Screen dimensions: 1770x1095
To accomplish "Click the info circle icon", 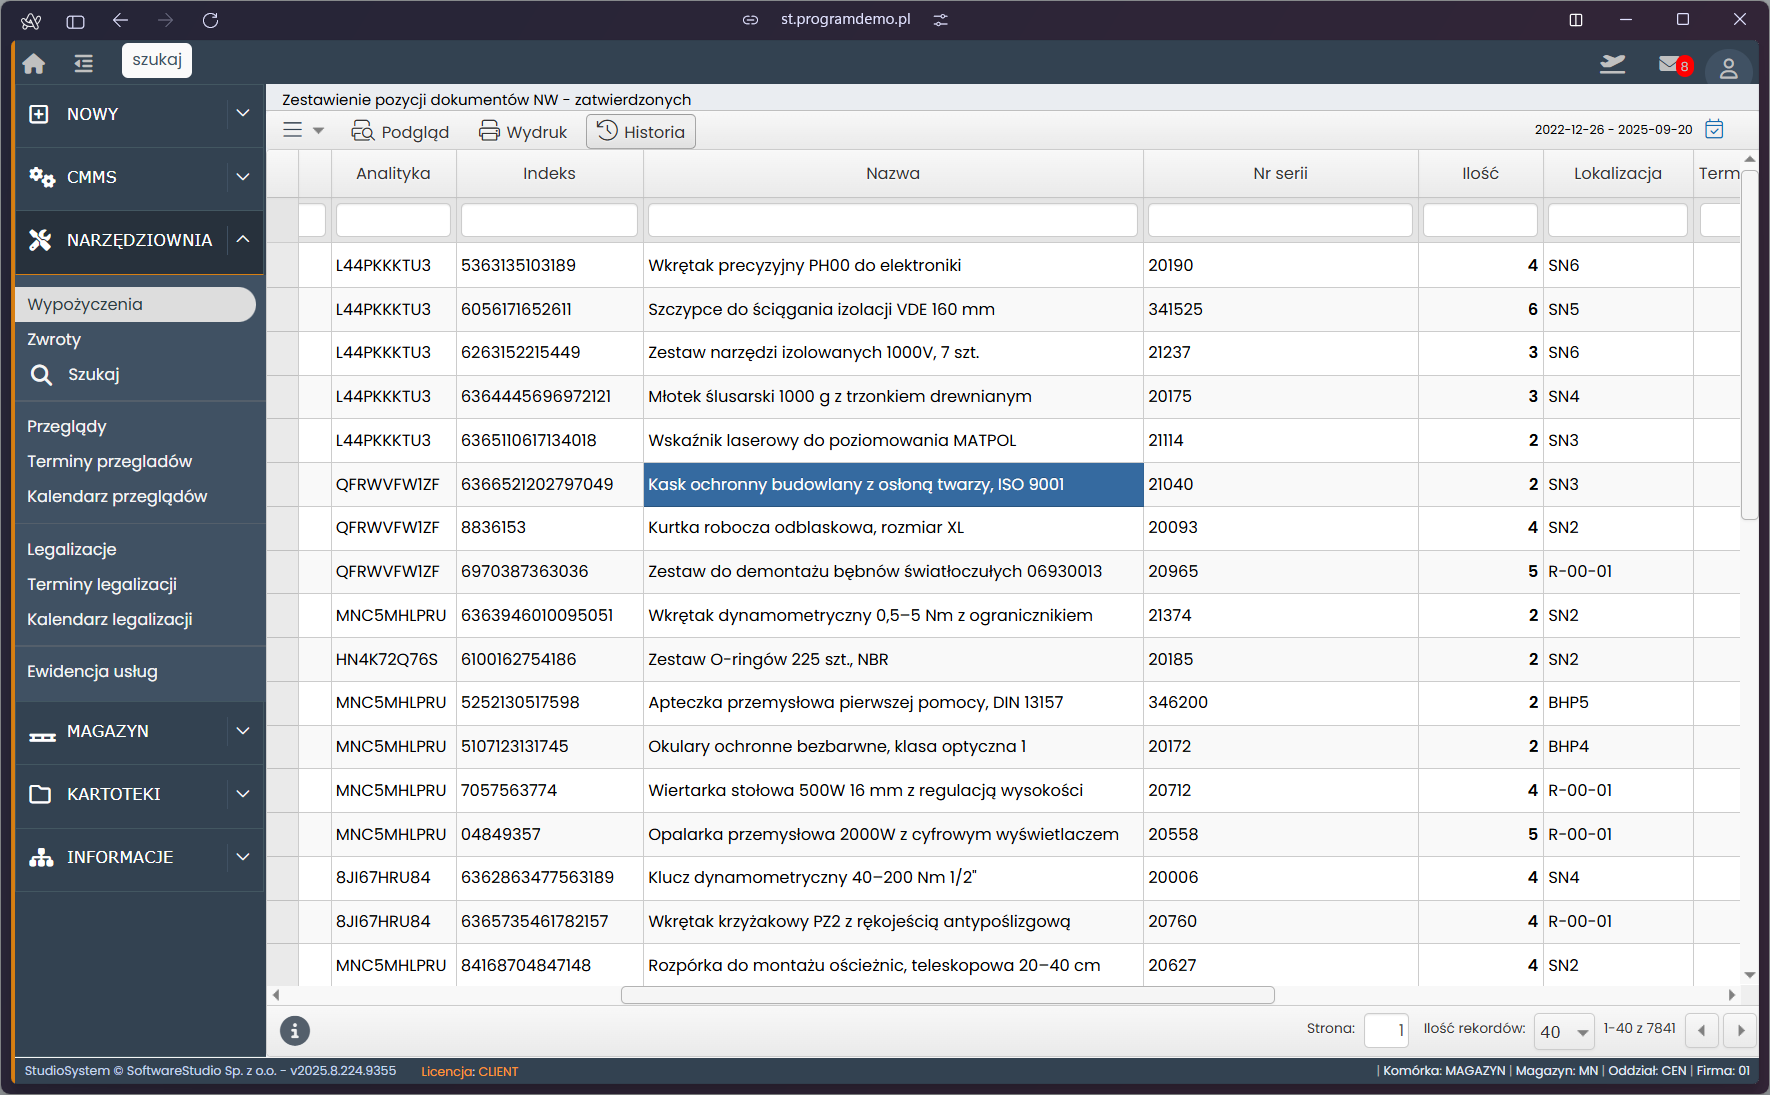I will coord(294,1030).
